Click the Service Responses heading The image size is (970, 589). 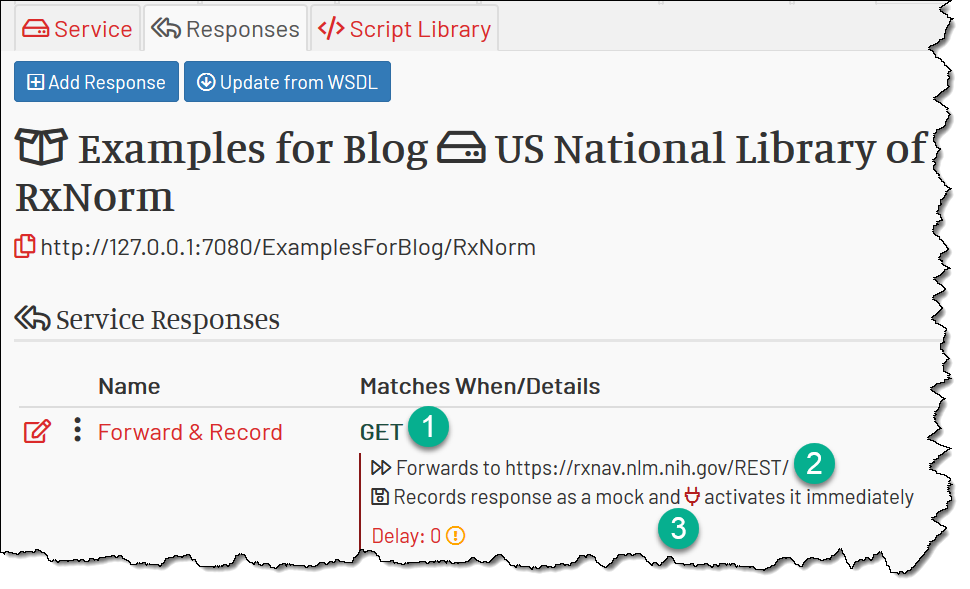point(168,320)
